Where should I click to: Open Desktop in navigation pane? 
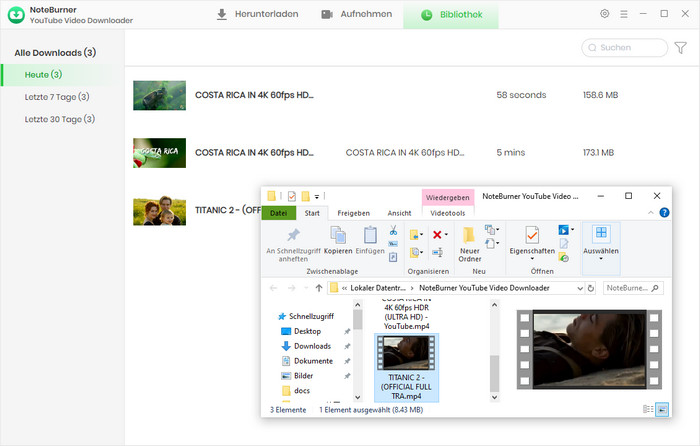pos(301,331)
